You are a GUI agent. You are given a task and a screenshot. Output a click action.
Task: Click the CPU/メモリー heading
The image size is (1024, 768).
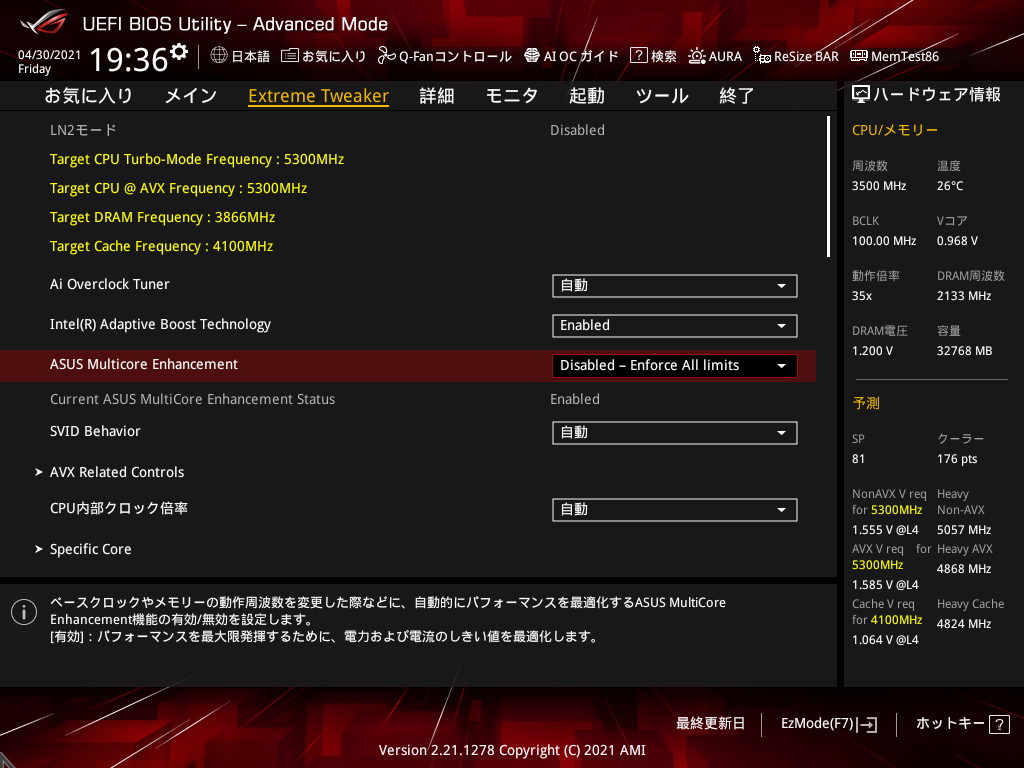point(895,130)
